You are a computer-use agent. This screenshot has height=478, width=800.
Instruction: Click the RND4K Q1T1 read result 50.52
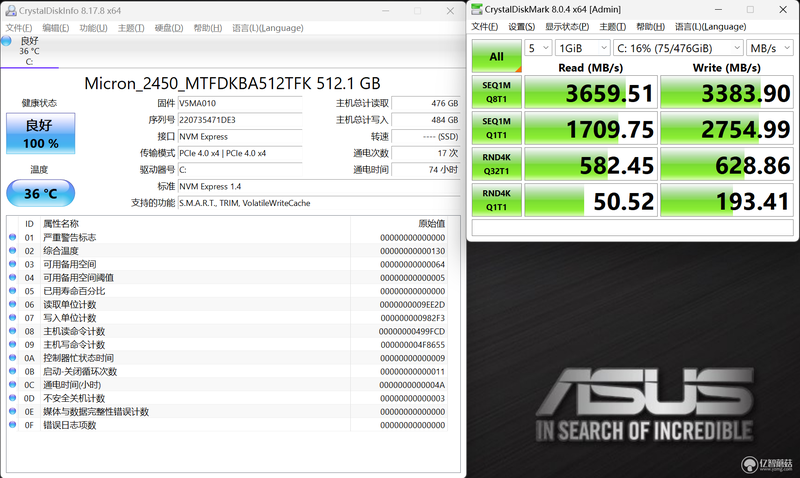pyautogui.click(x=591, y=200)
